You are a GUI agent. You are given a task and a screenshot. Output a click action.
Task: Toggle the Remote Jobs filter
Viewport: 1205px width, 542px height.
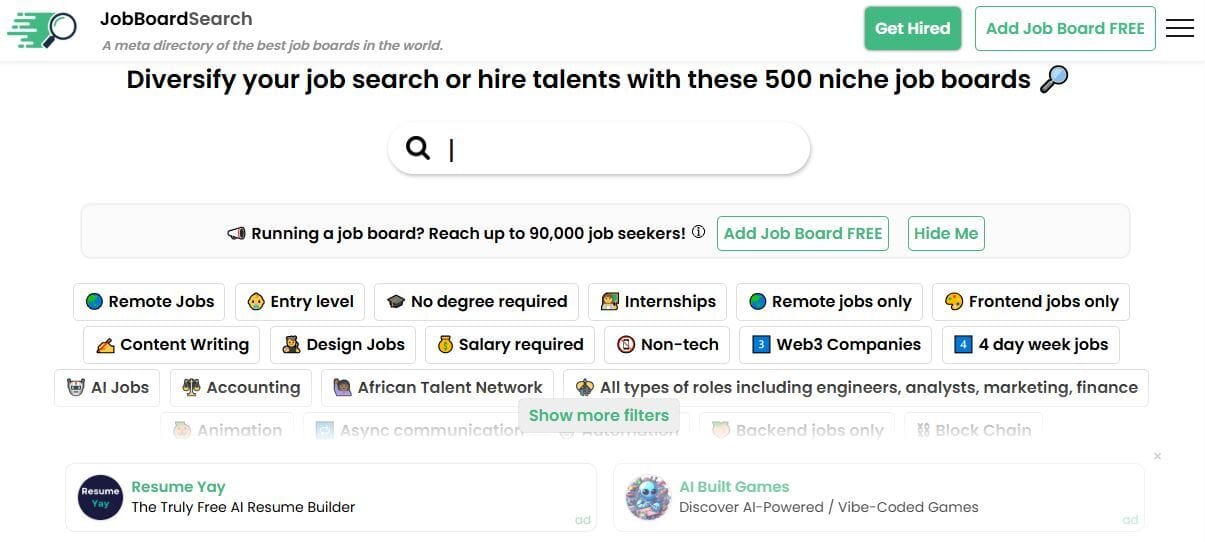point(149,301)
